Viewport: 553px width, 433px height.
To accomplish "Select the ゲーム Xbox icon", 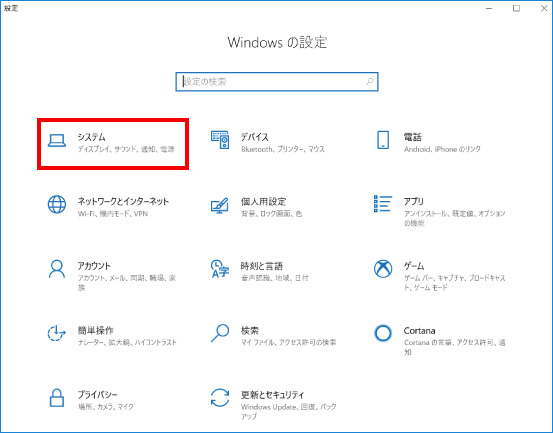I will click(x=383, y=269).
